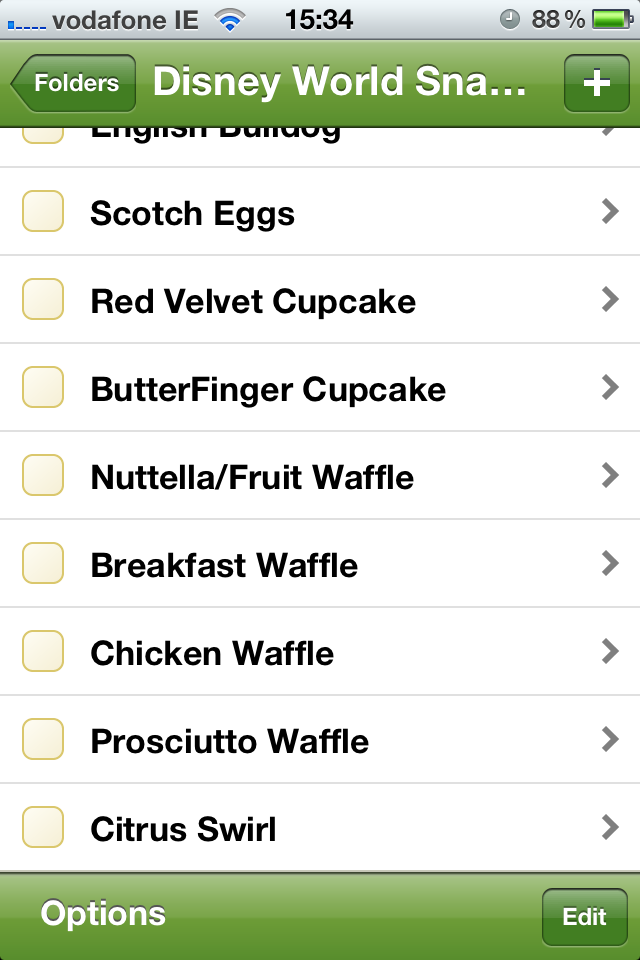Select the Chicken Waffle checkbox
This screenshot has width=640, height=960.
click(x=43, y=653)
